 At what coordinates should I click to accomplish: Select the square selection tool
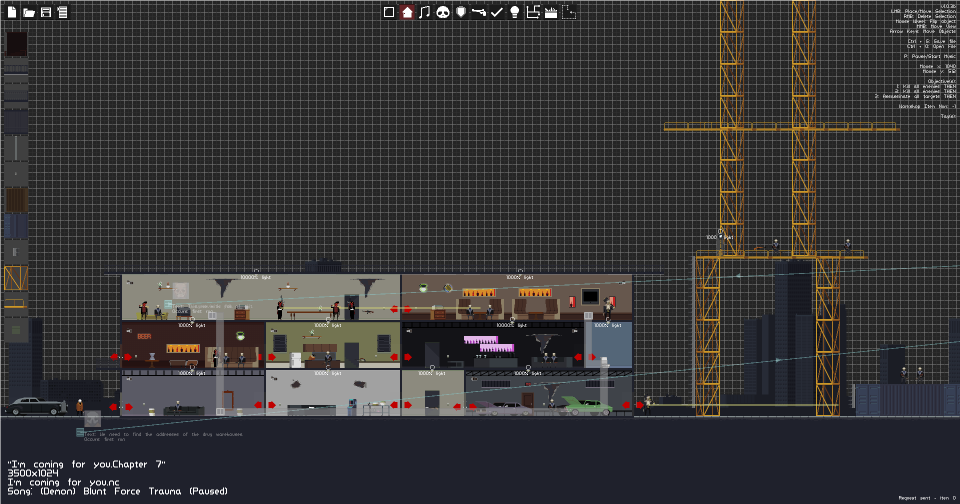tap(389, 12)
